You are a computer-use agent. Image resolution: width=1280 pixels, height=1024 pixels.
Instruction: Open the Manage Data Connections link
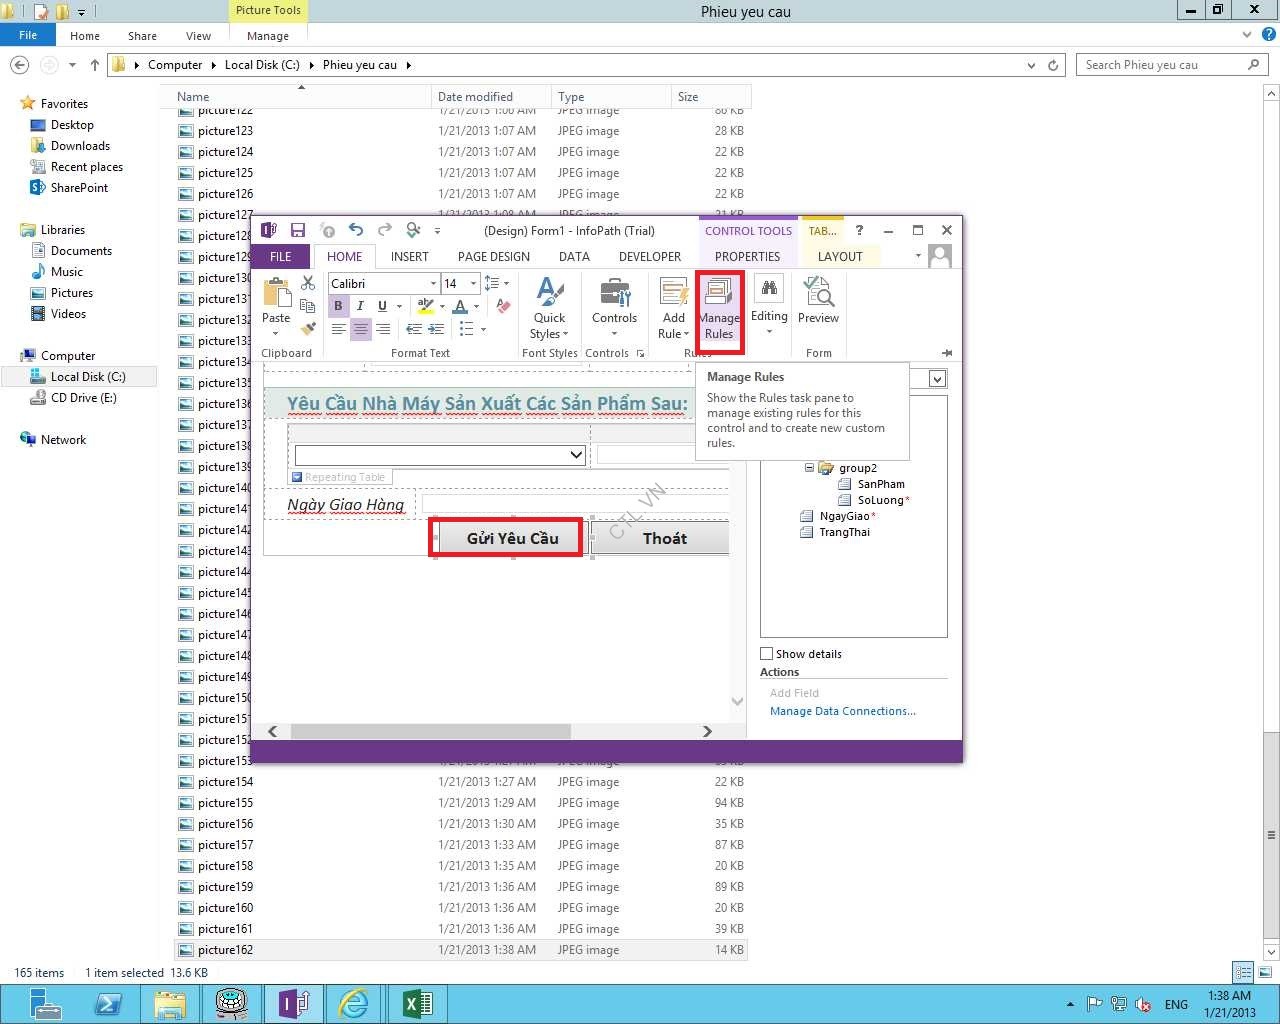pos(842,711)
